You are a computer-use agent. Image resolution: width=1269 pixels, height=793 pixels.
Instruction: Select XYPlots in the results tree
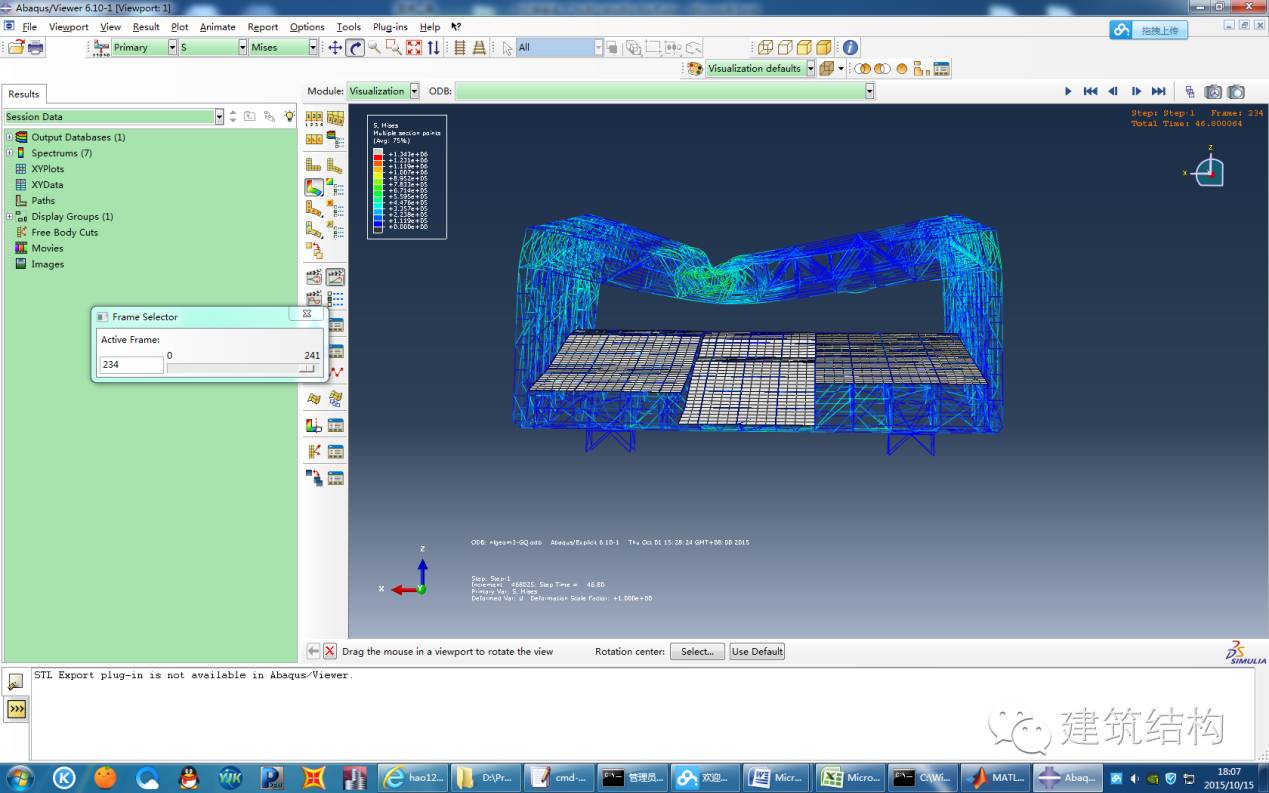coord(47,169)
